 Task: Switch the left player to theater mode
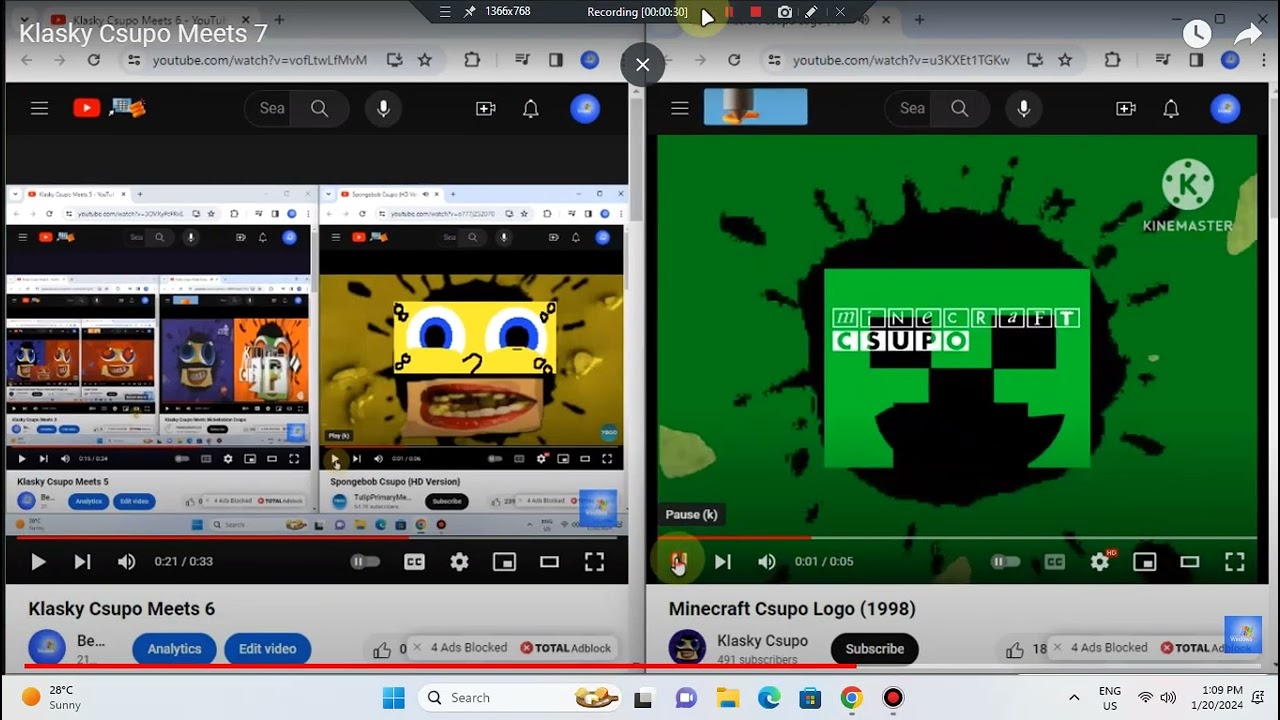[549, 562]
